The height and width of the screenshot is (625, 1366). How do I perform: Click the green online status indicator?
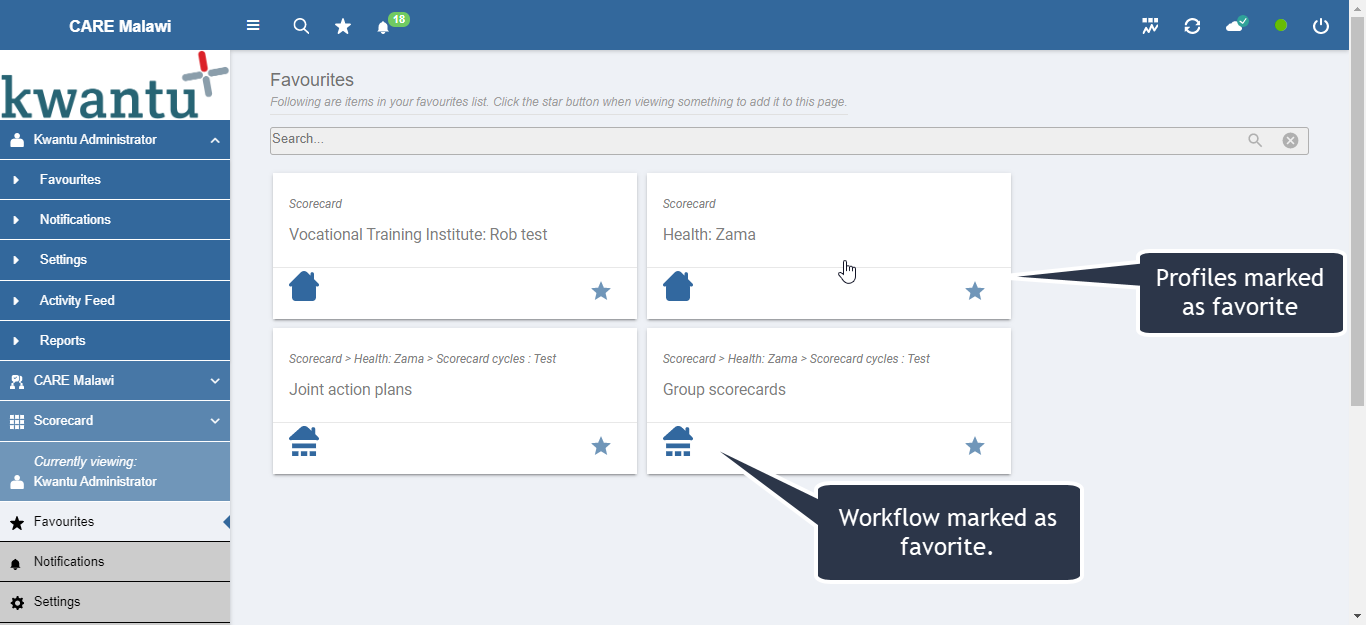[x=1281, y=26]
